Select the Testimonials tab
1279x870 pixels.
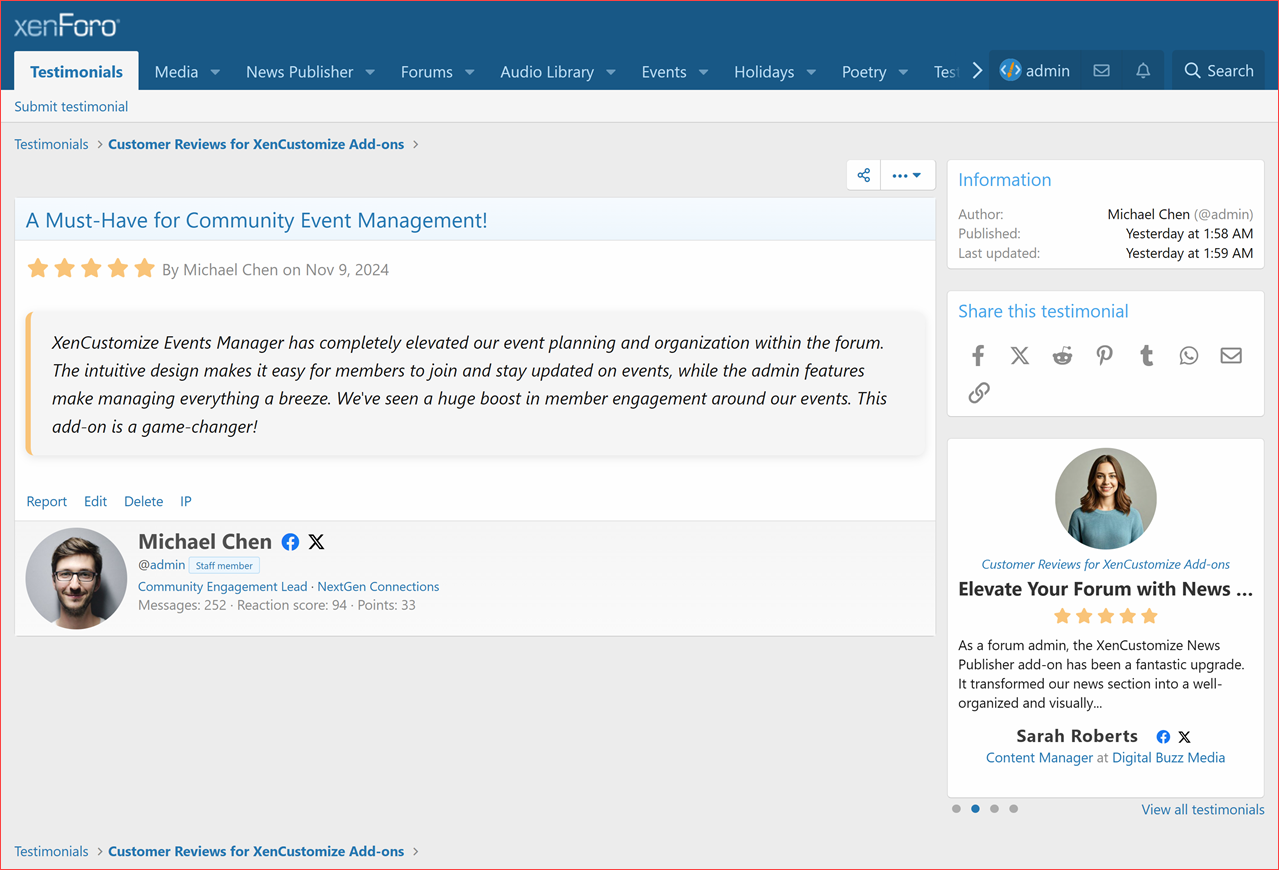(76, 72)
